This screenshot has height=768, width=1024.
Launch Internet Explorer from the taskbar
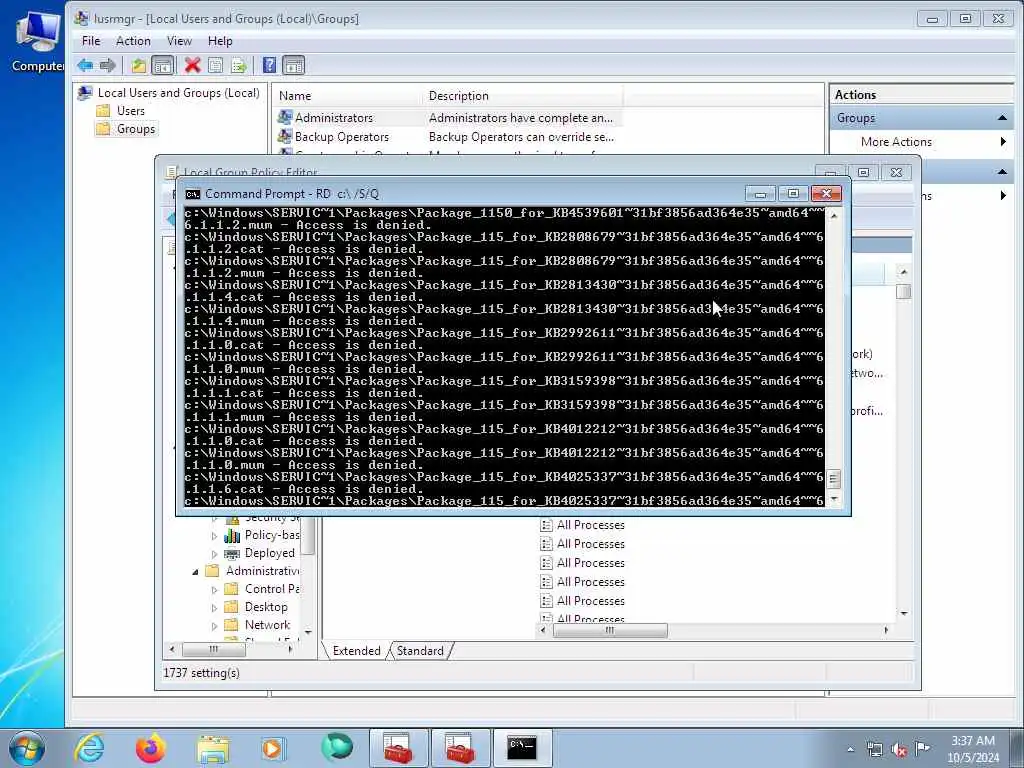tap(89, 748)
